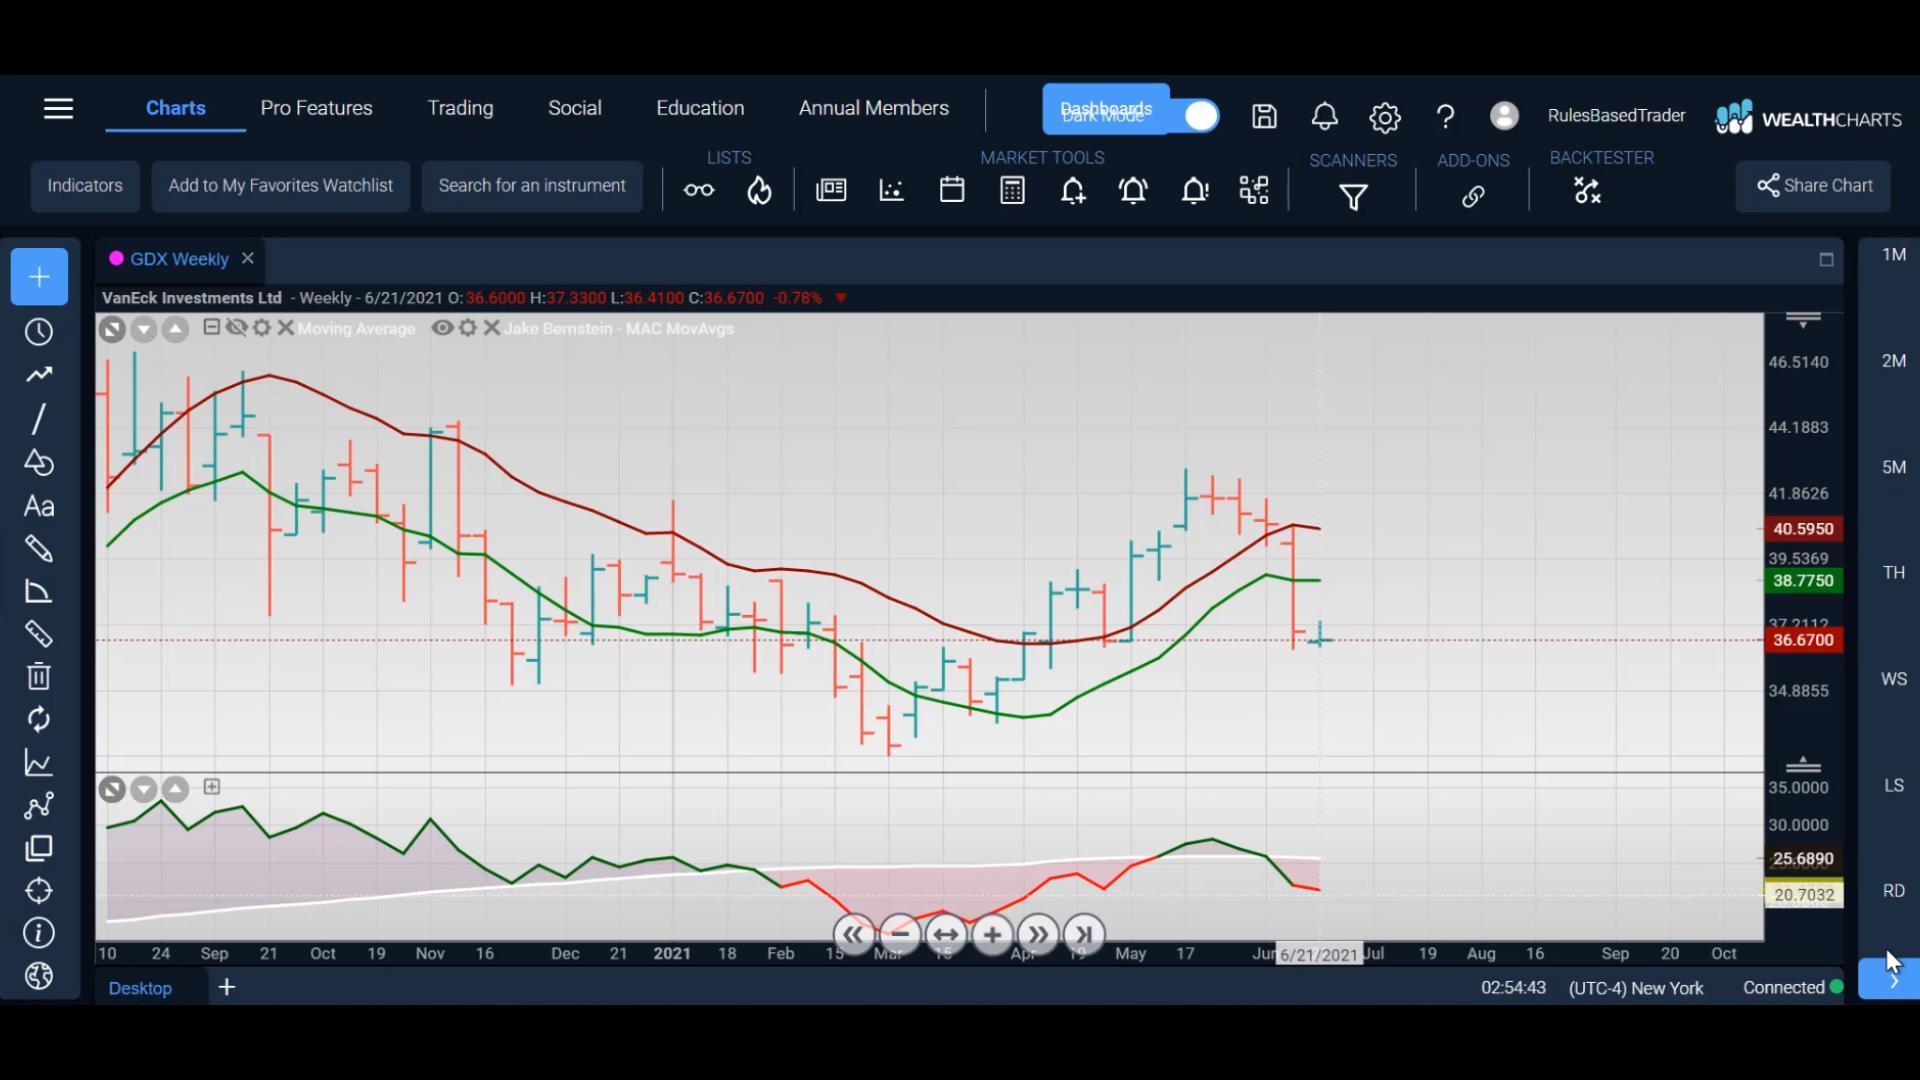The height and width of the screenshot is (1080, 1920).
Task: Open the Add-ons link icon
Action: (1473, 197)
